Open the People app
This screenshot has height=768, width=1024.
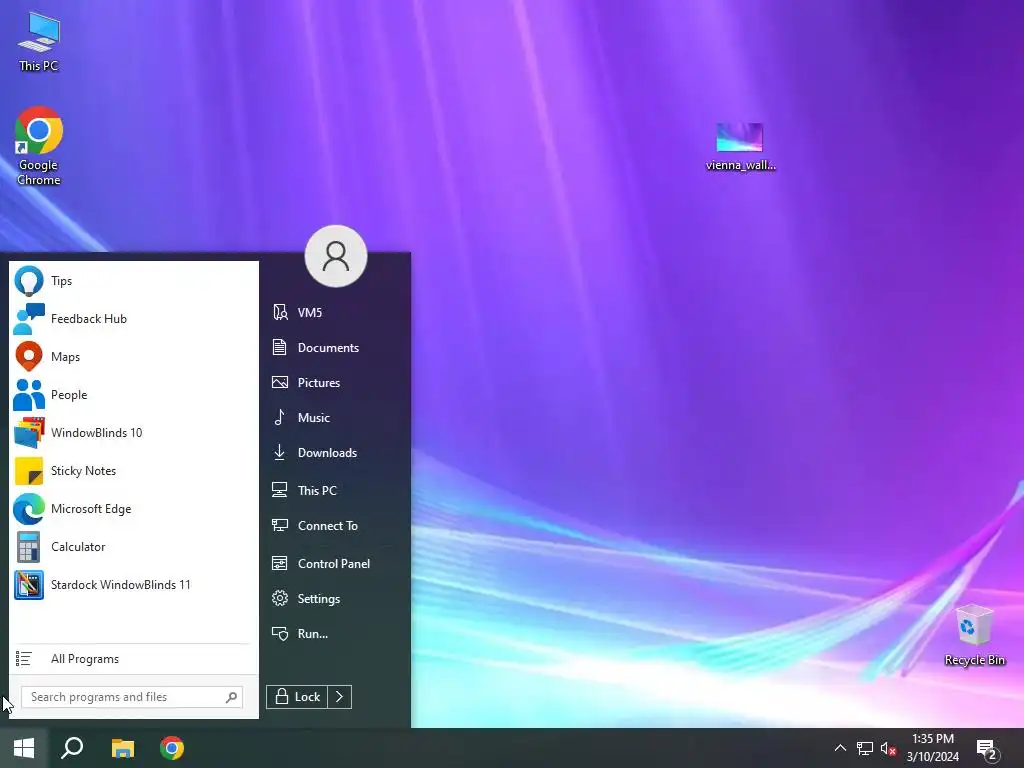tap(134, 394)
